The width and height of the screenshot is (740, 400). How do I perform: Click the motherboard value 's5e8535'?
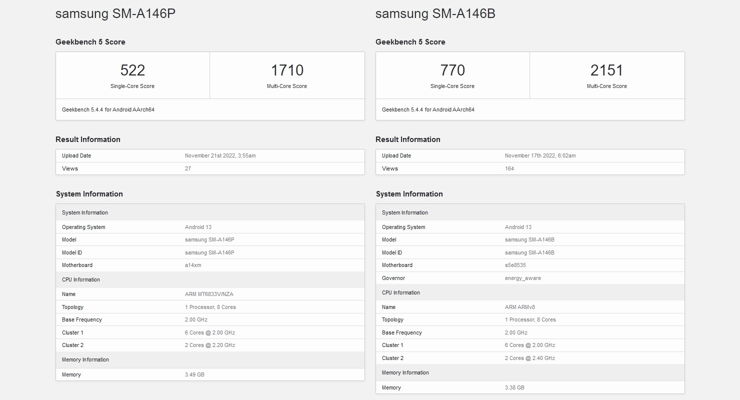(x=515, y=265)
